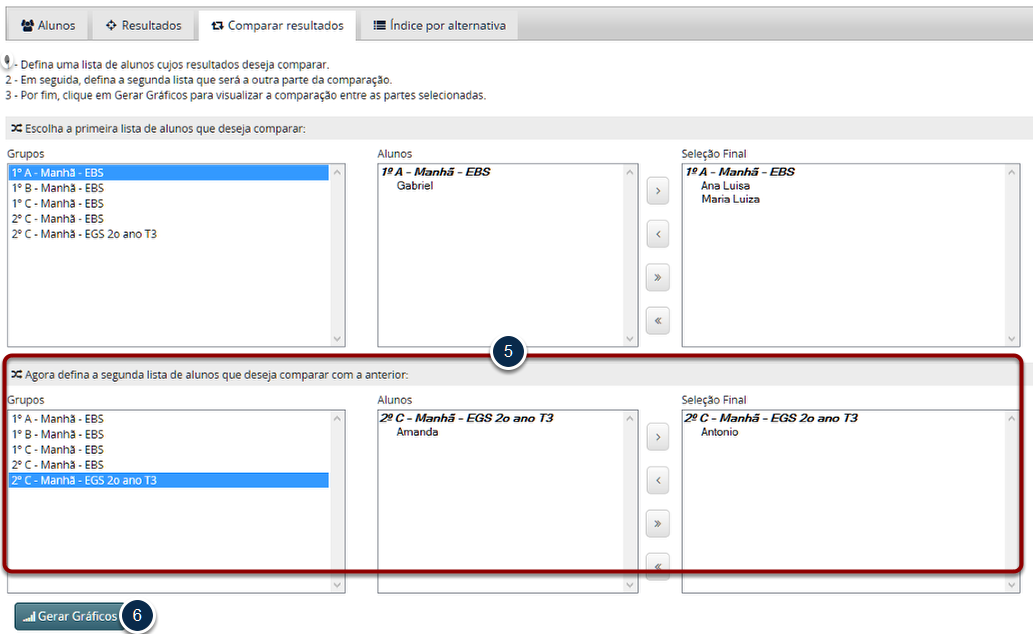
Task: Select the Comparar resultados tab
Action: (277, 25)
